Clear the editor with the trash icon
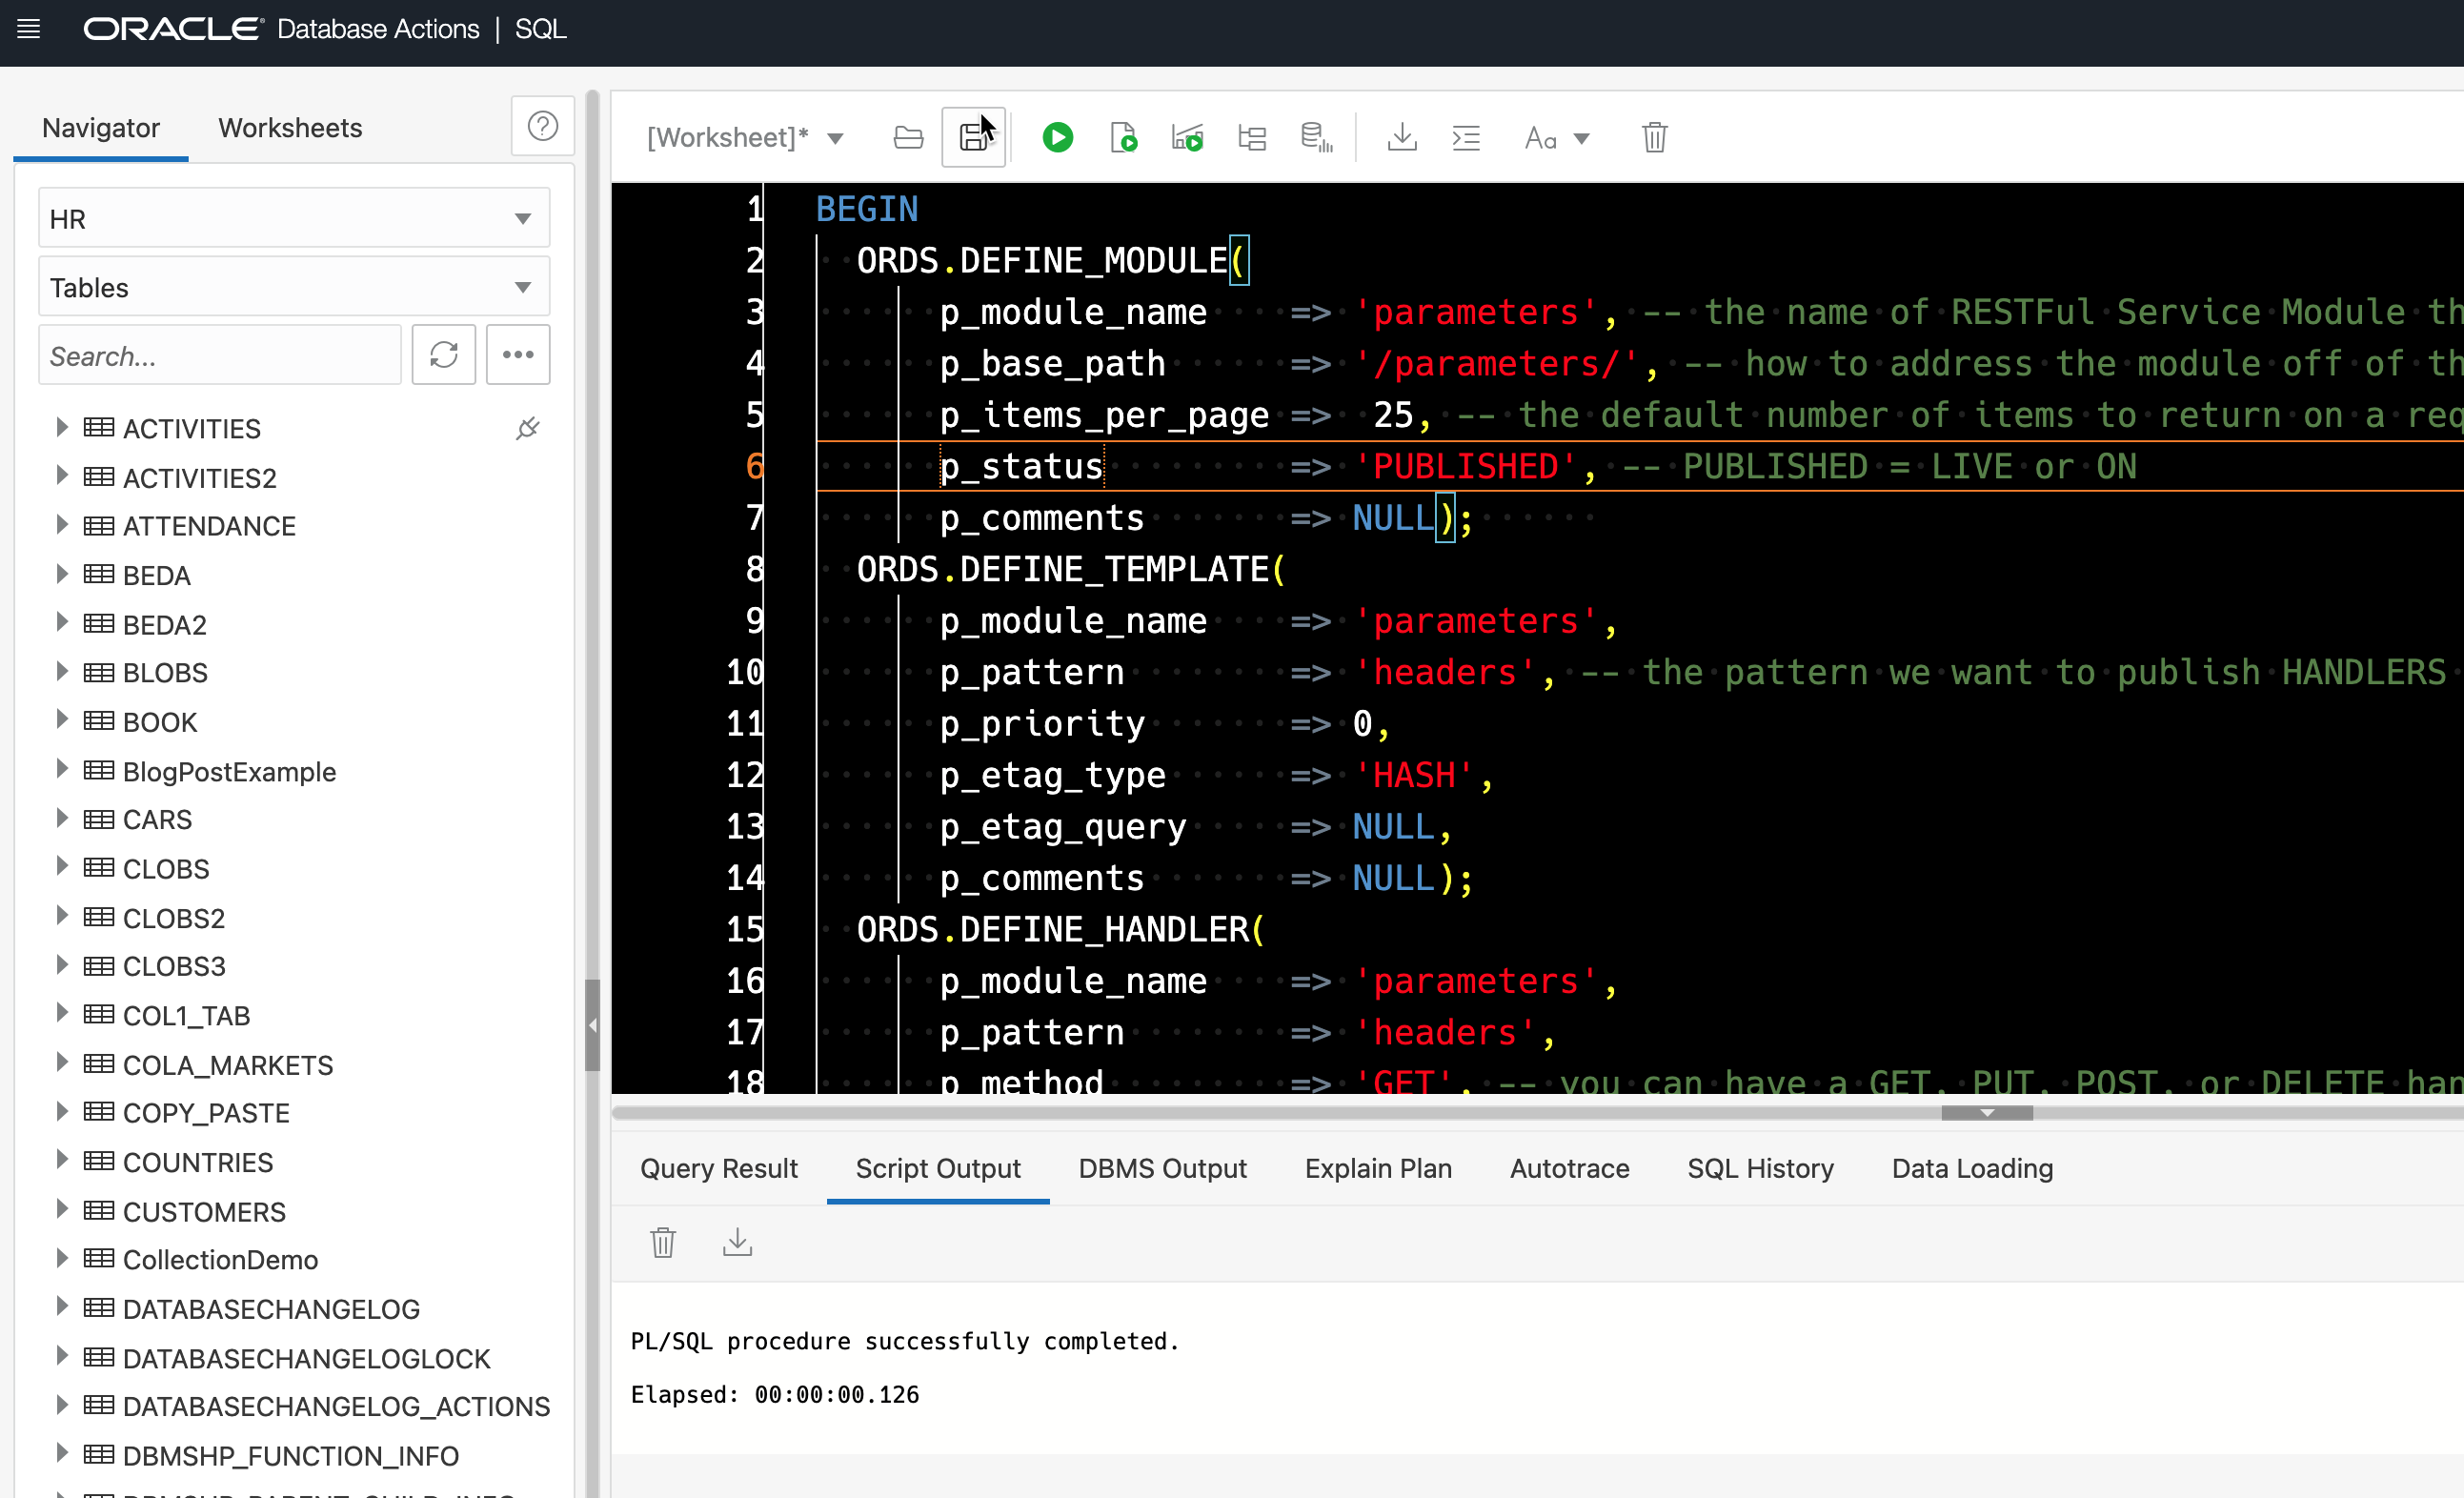Viewport: 2464px width, 1498px height. 1655,137
